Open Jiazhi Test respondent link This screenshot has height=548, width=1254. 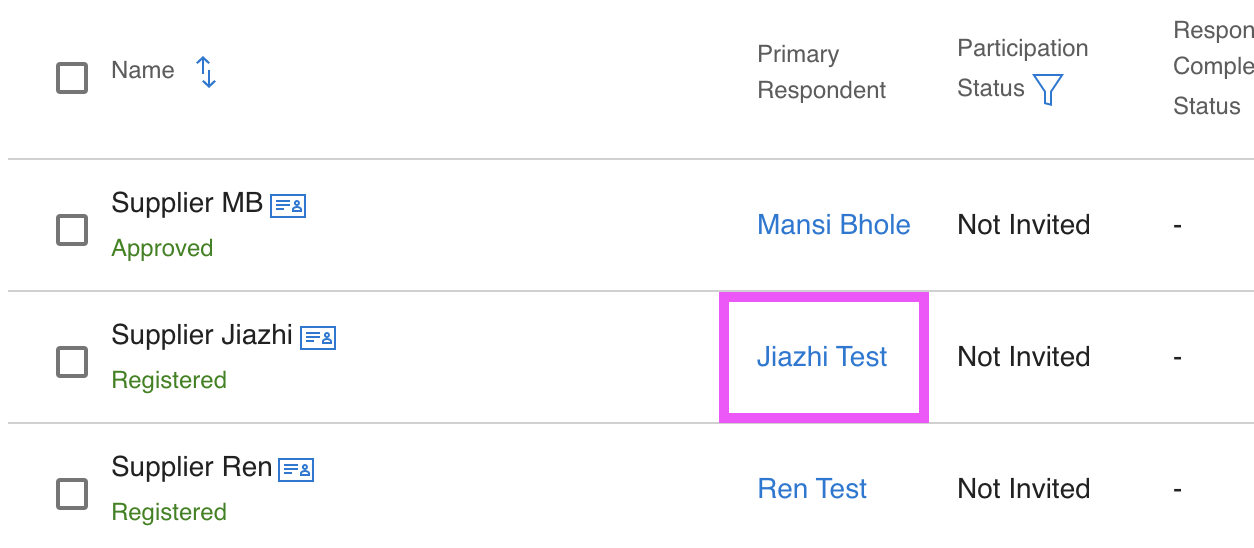coord(822,357)
